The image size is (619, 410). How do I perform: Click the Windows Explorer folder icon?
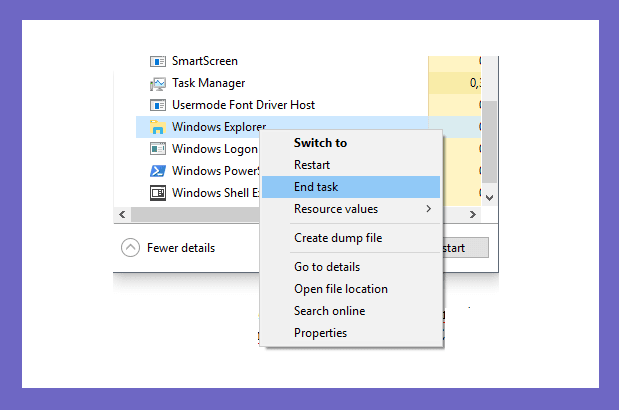point(158,127)
